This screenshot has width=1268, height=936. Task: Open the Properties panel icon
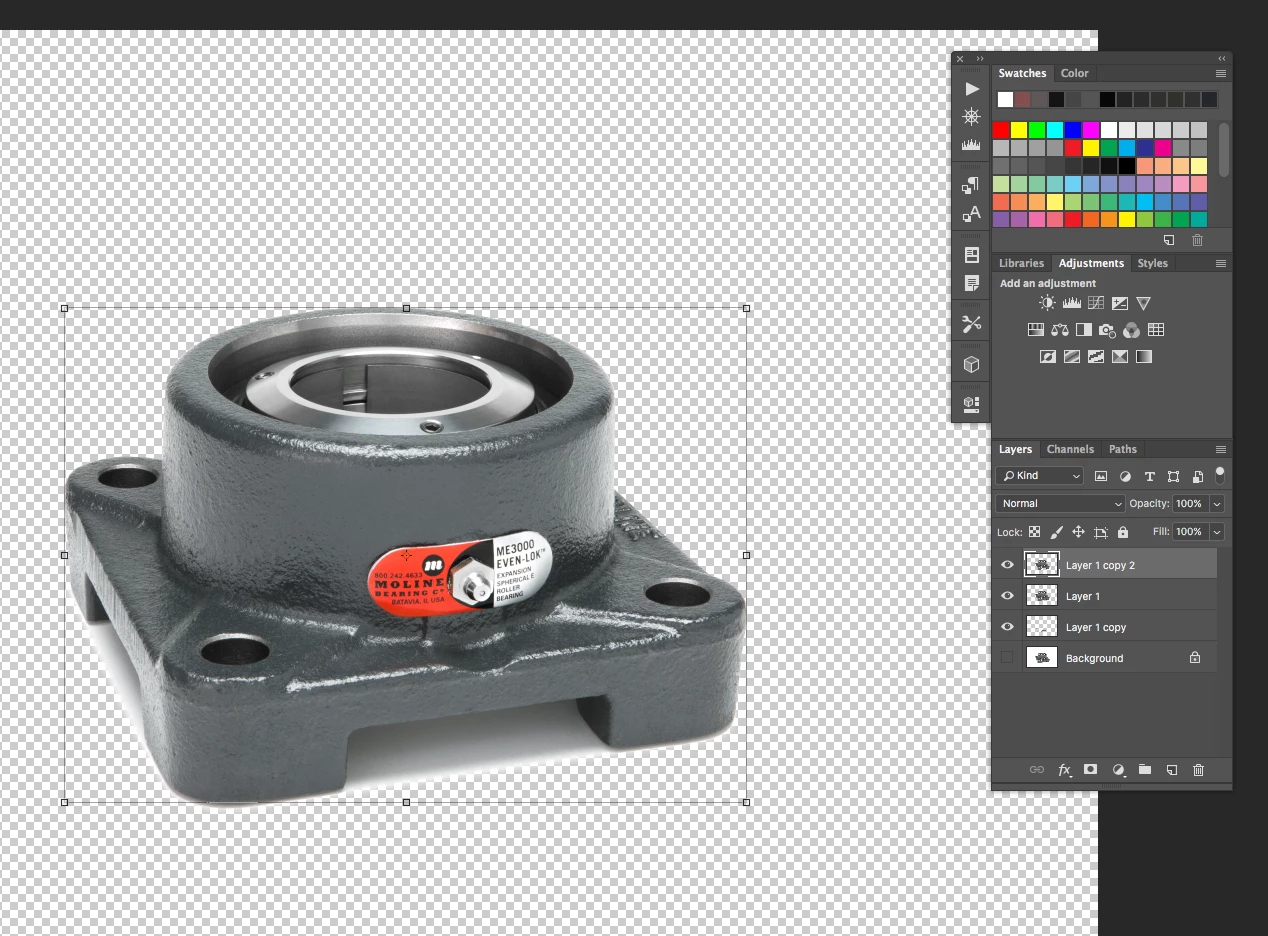pyautogui.click(x=971, y=255)
